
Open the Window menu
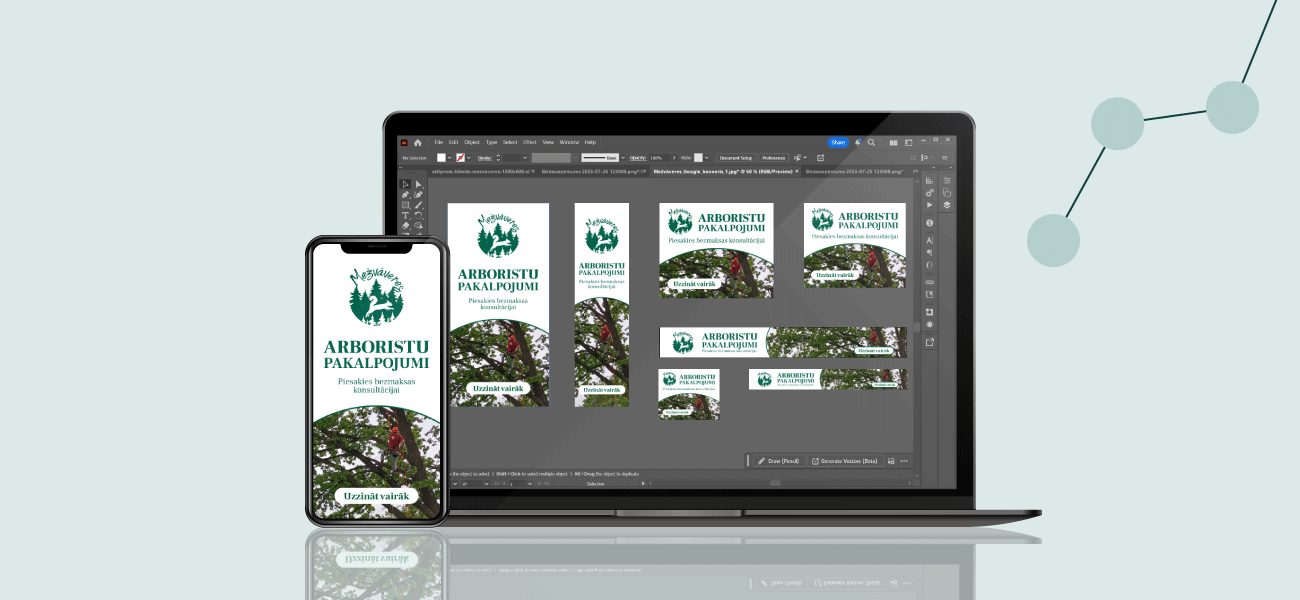click(569, 142)
